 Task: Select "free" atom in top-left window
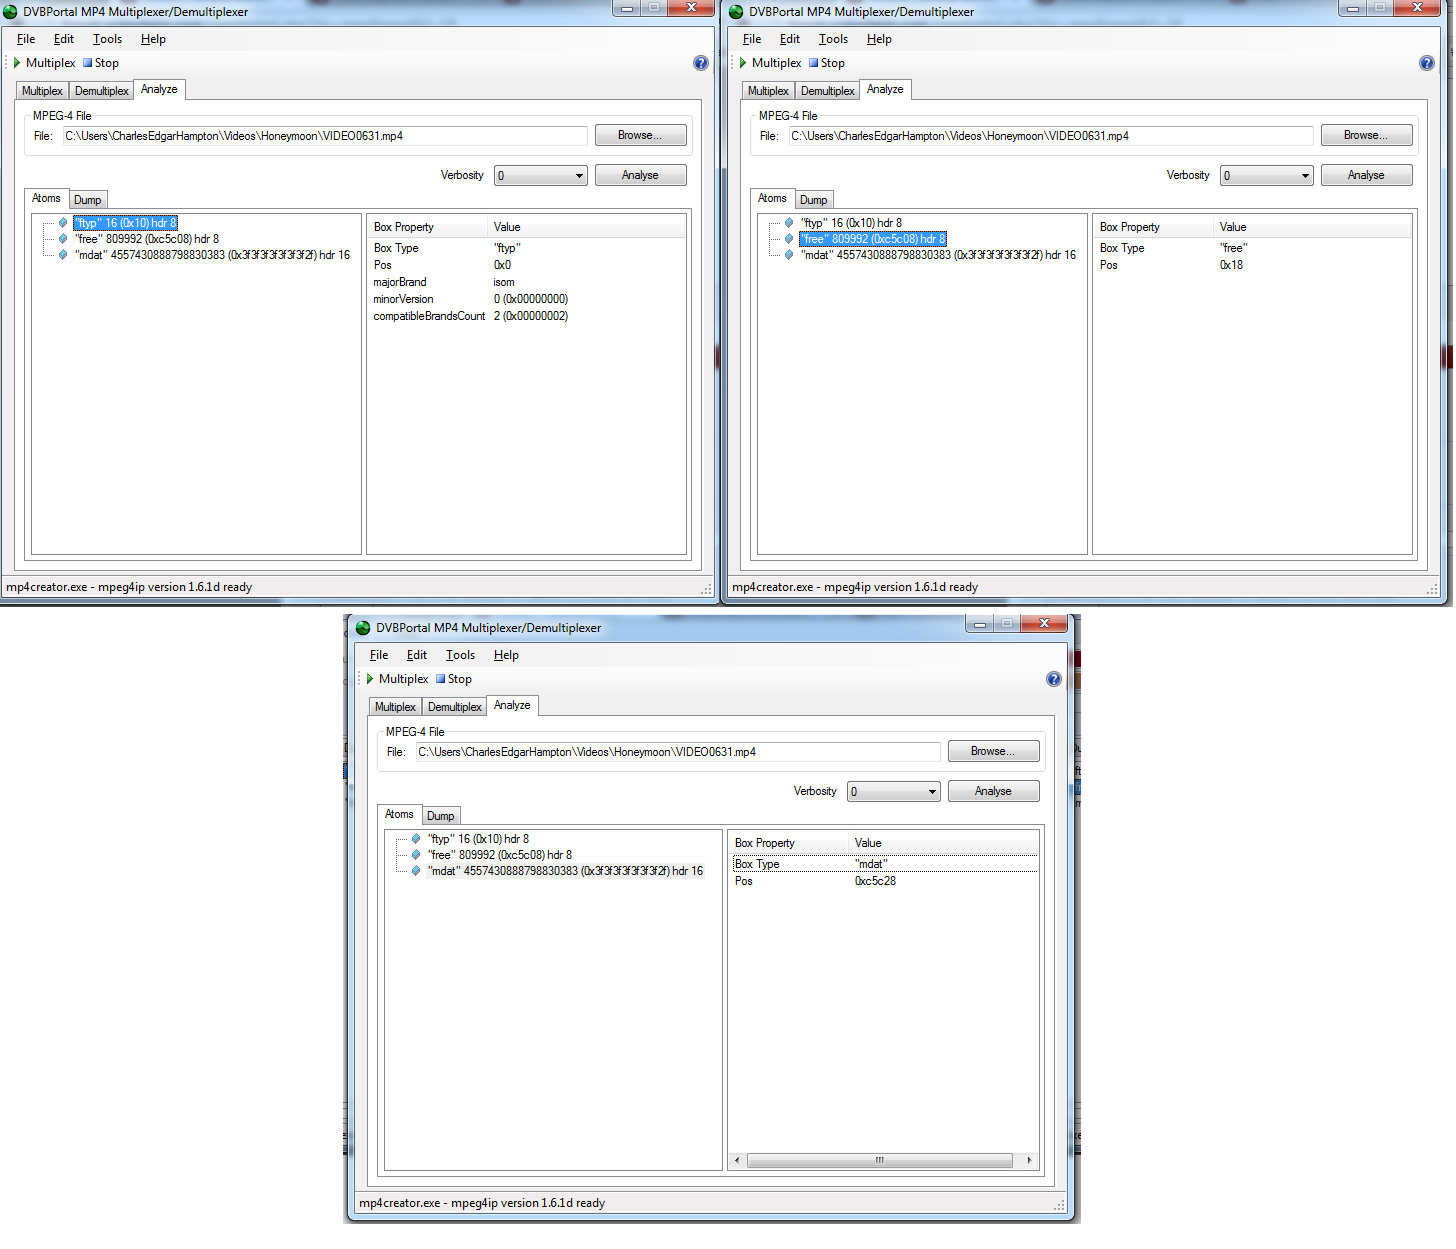[146, 239]
